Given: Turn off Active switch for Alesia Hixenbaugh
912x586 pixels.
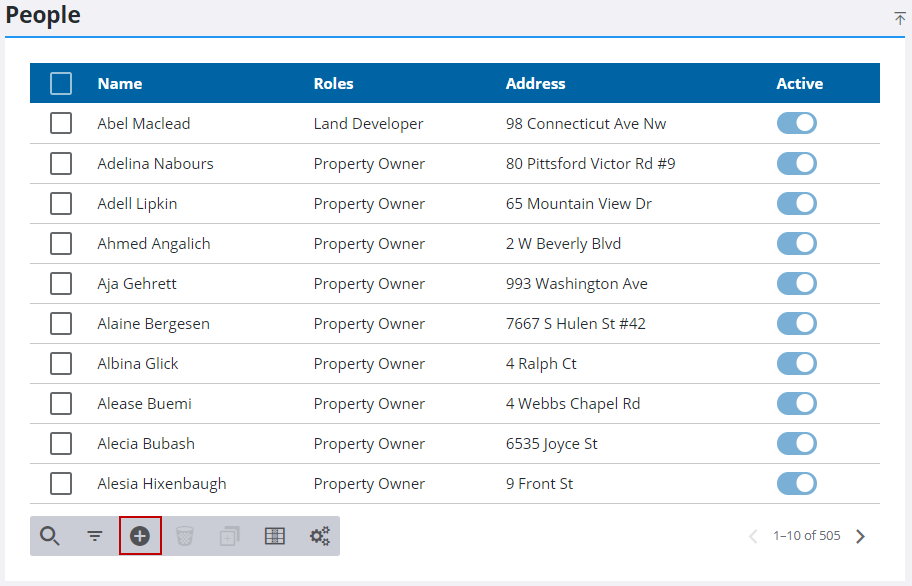Looking at the screenshot, I should [797, 483].
